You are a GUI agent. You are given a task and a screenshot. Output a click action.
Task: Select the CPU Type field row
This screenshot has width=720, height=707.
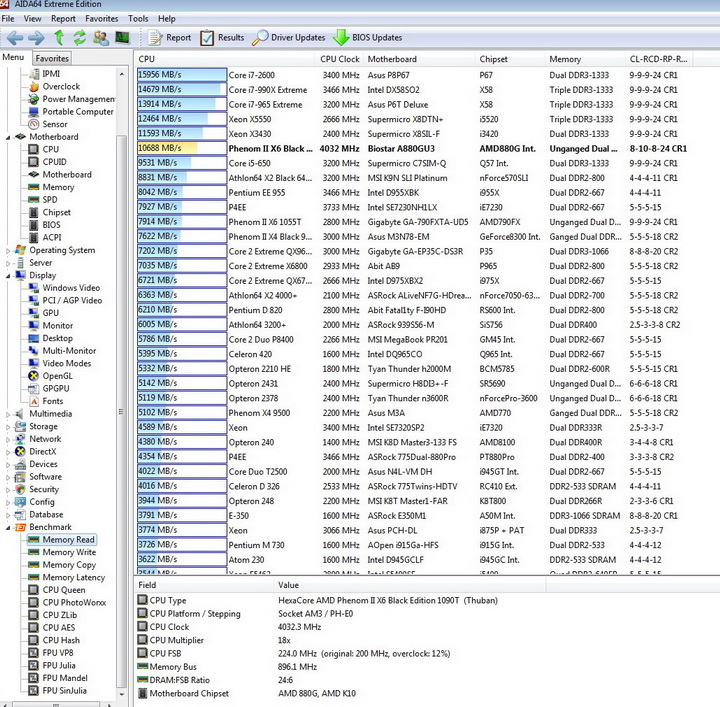click(x=427, y=600)
